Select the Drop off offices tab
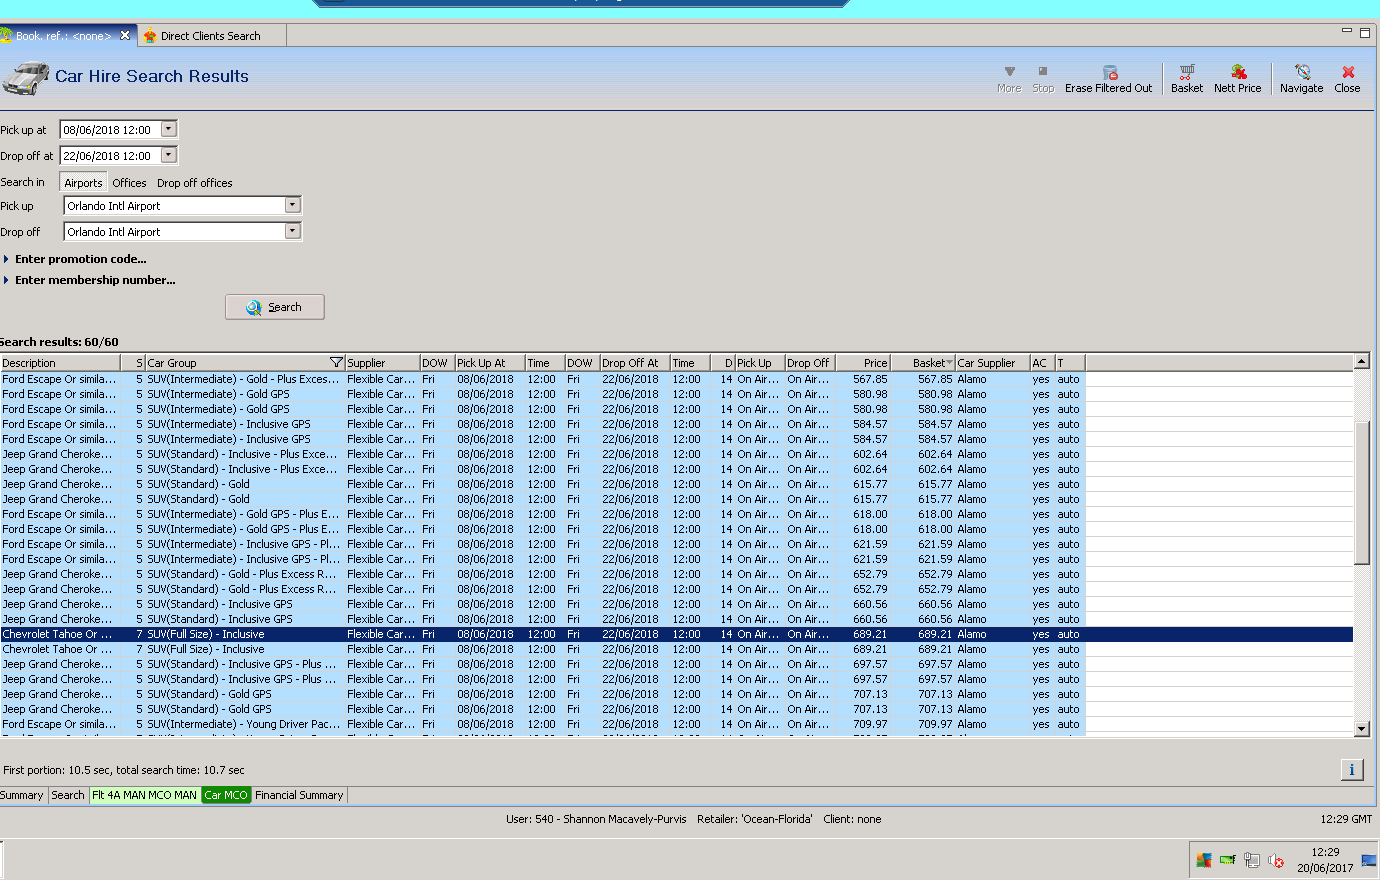 point(194,183)
